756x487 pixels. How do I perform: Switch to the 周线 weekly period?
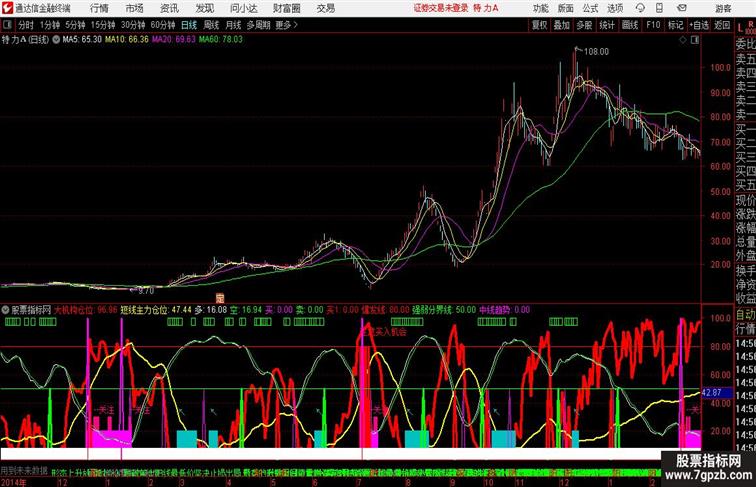click(211, 25)
